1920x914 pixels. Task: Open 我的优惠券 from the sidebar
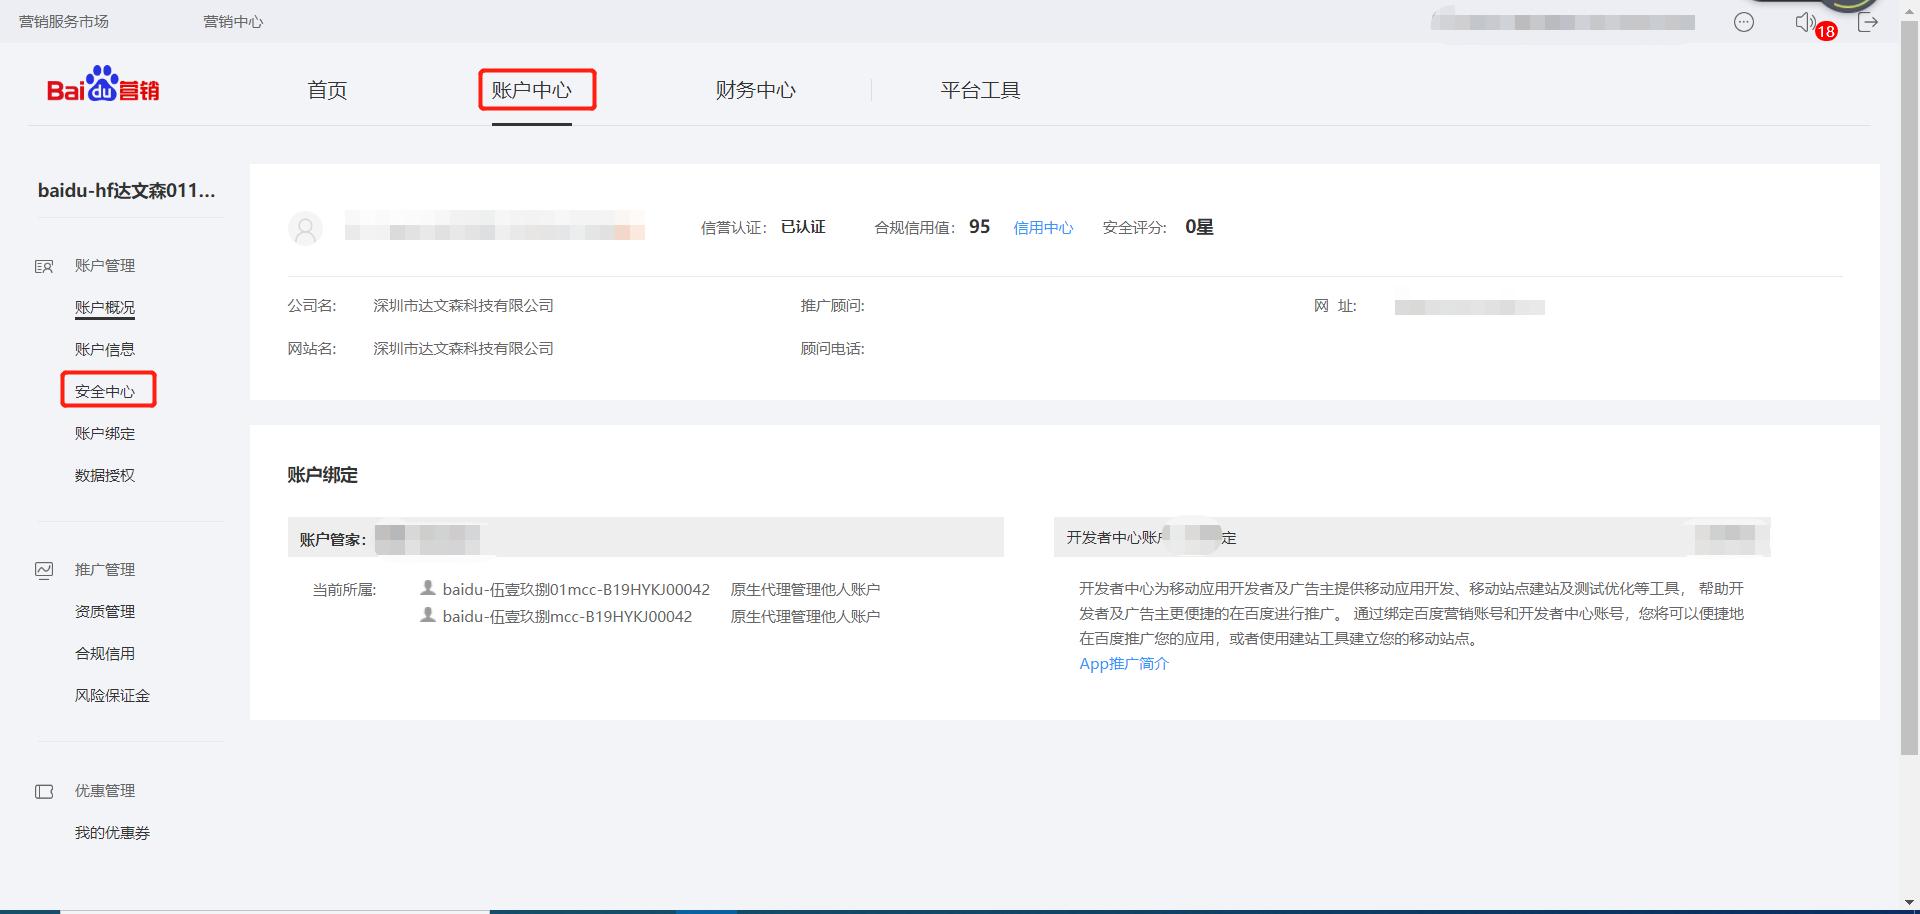click(113, 832)
